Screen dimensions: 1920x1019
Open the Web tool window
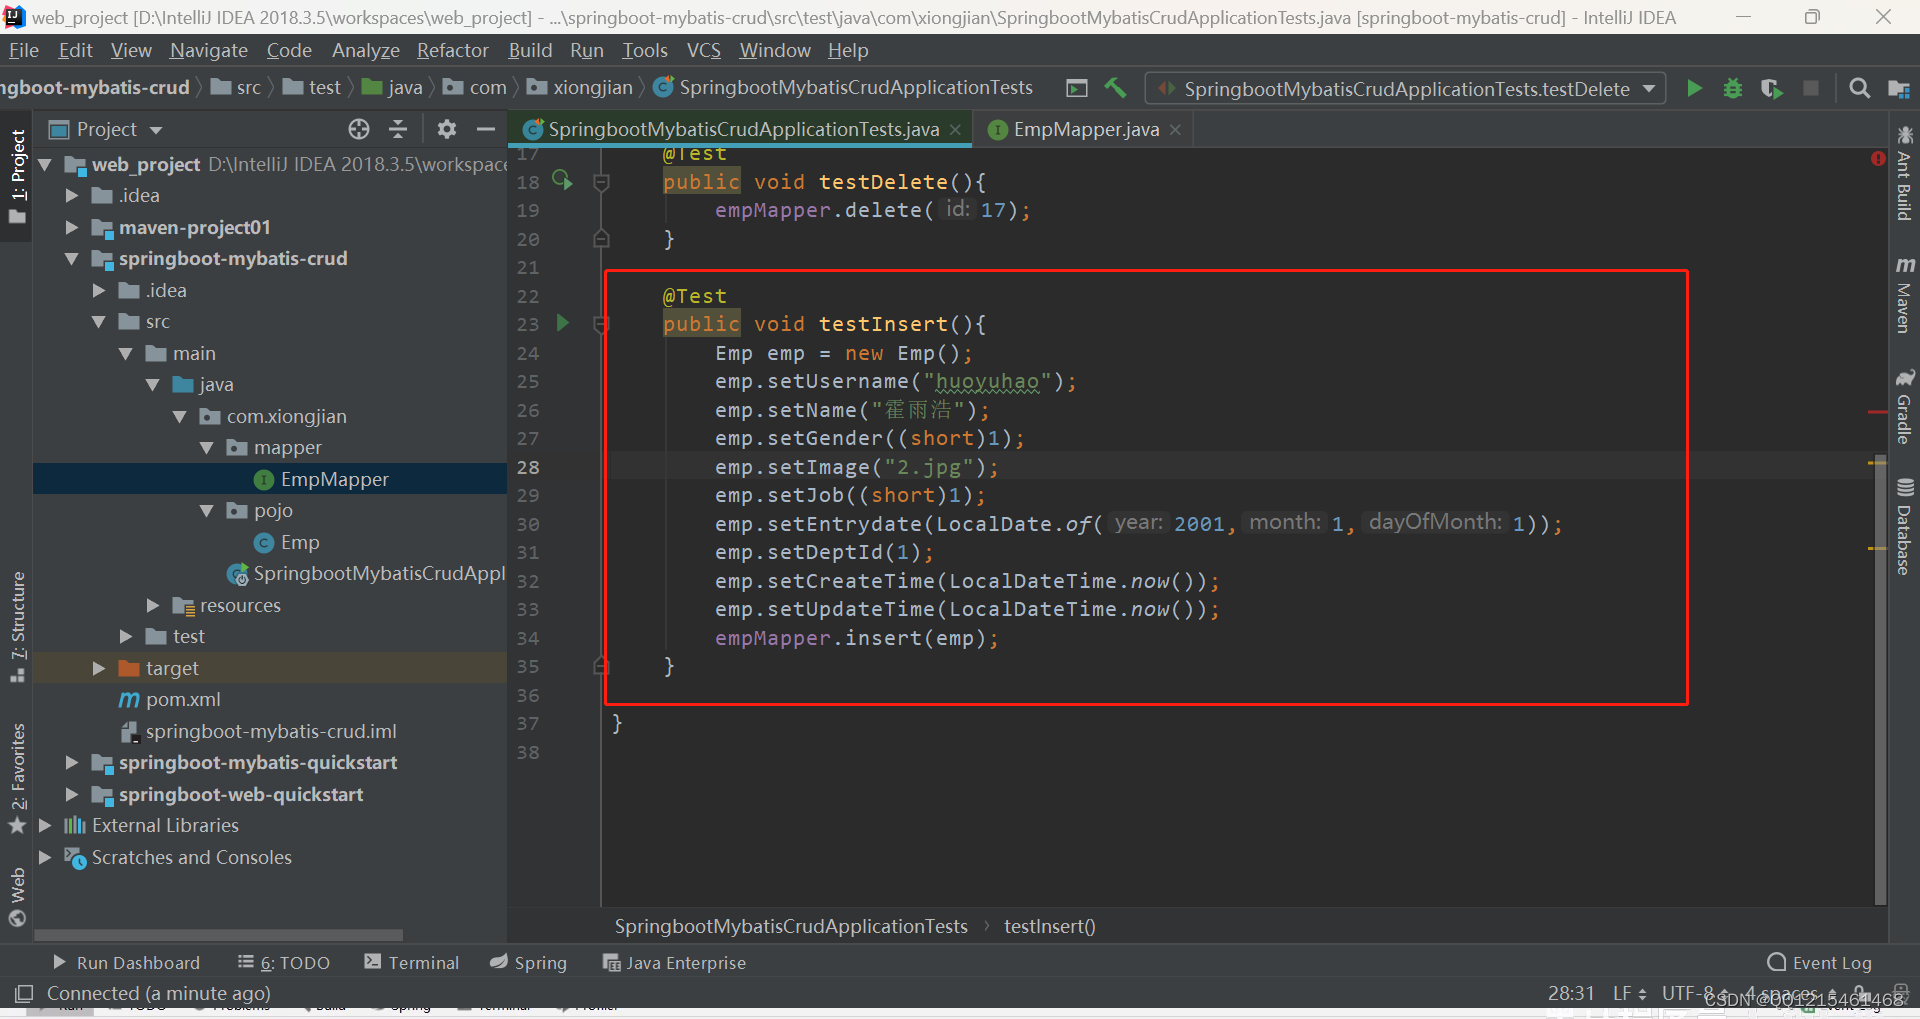coord(17,896)
